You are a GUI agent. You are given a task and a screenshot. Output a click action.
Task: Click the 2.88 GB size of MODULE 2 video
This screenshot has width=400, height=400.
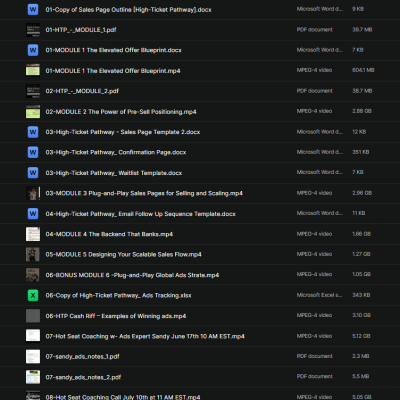(x=362, y=111)
